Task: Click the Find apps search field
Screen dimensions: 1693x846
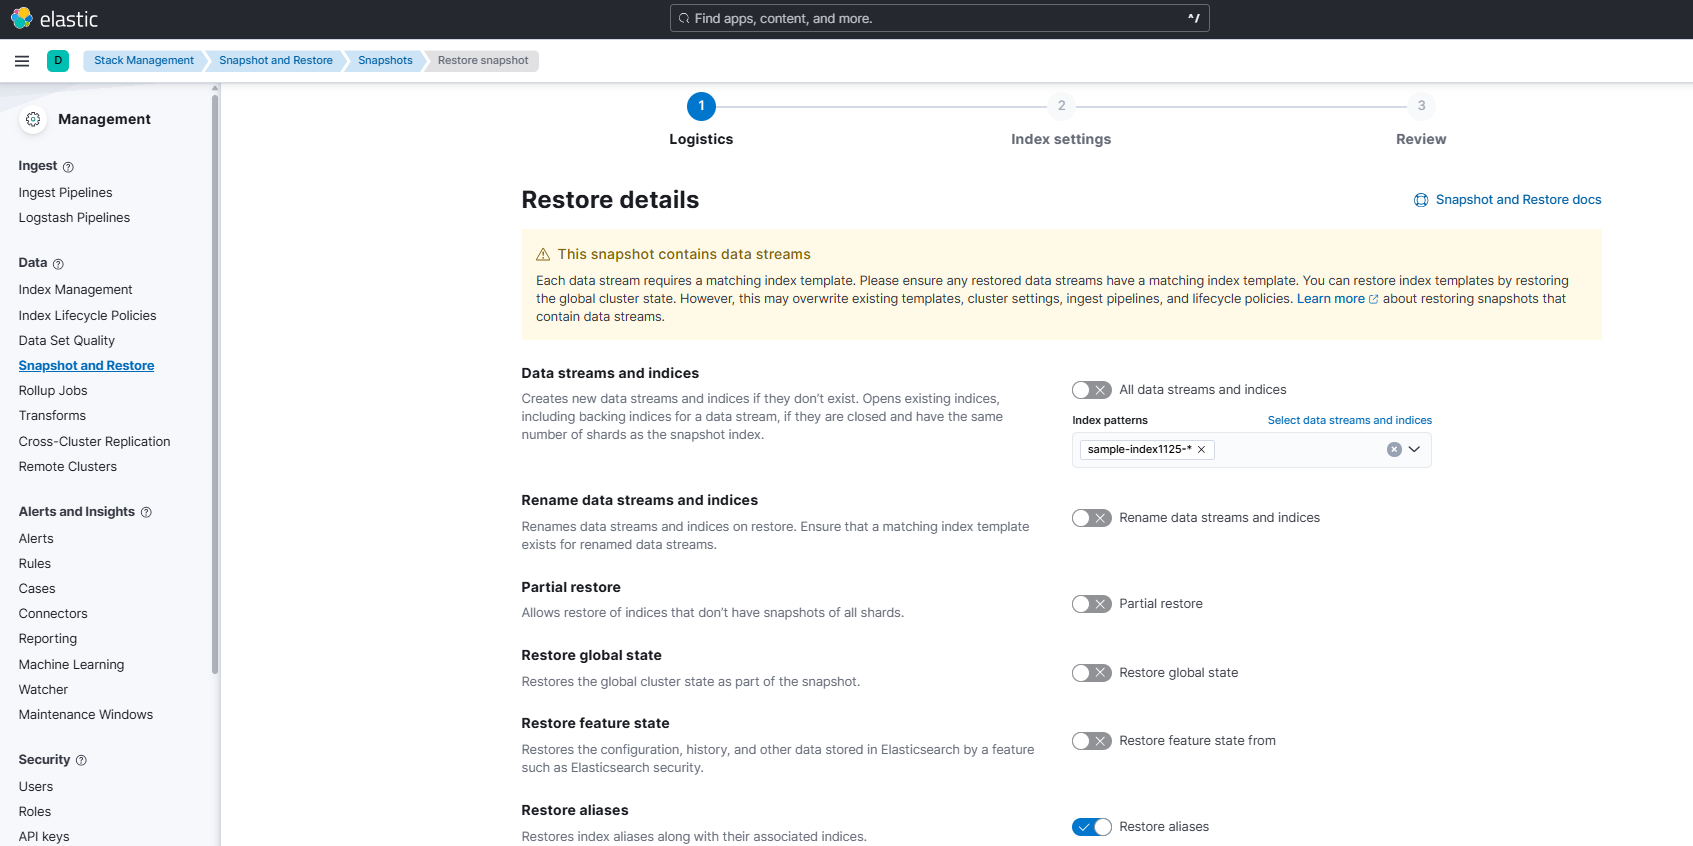Action: [x=938, y=18]
